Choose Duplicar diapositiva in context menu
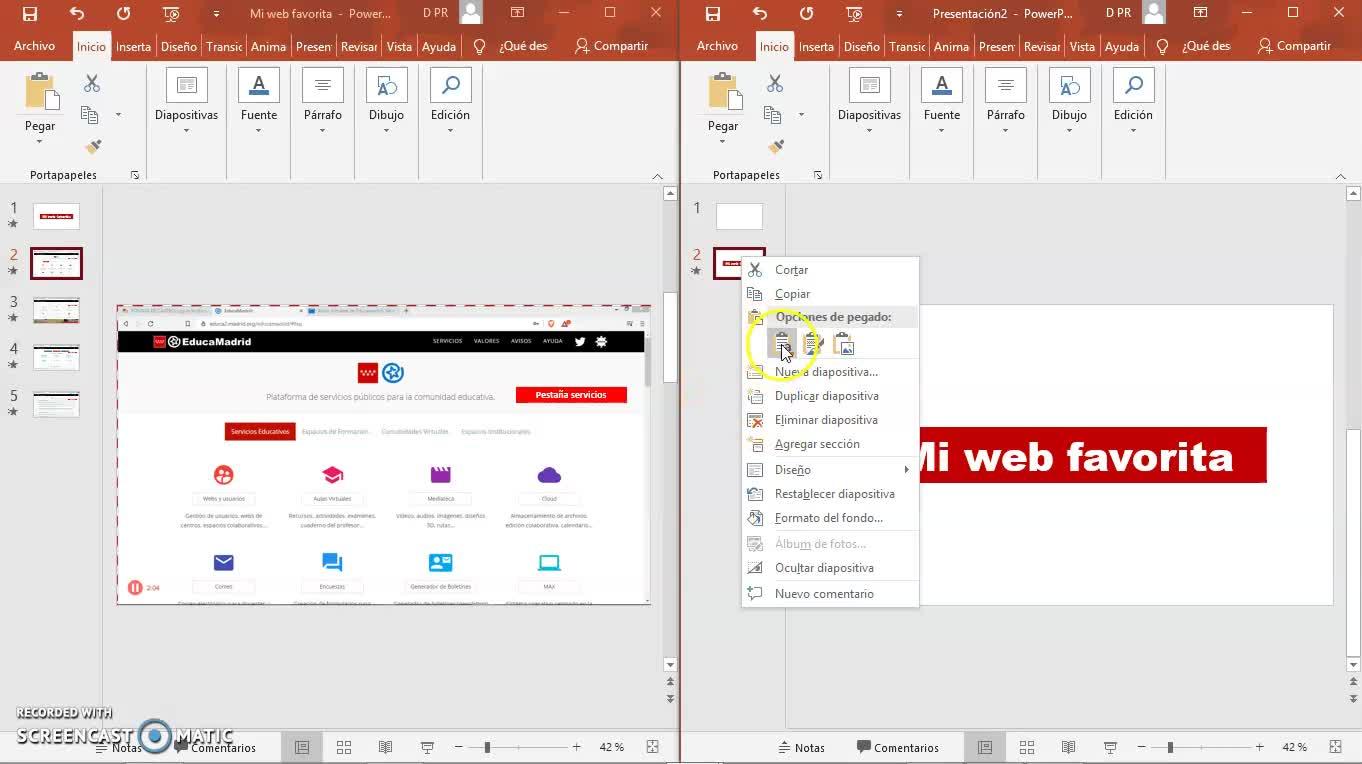This screenshot has width=1362, height=764. (830, 396)
